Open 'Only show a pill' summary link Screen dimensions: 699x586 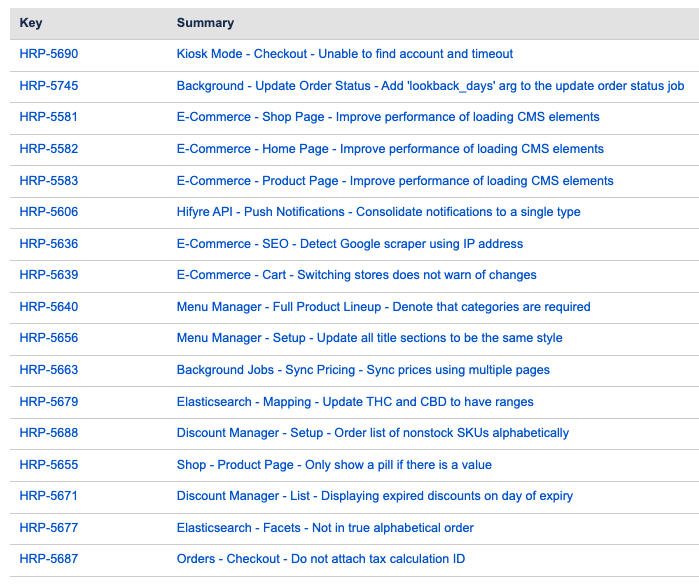tap(334, 465)
